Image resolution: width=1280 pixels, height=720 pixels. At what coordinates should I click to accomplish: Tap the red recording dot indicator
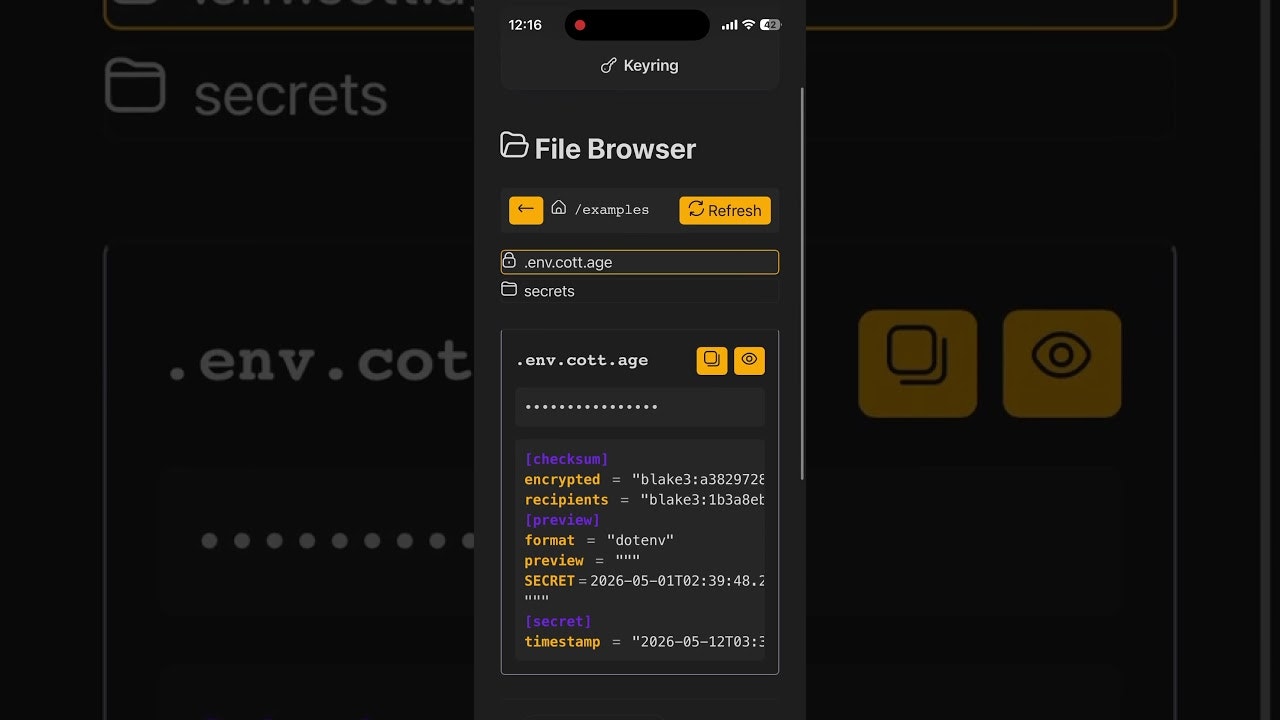point(579,25)
